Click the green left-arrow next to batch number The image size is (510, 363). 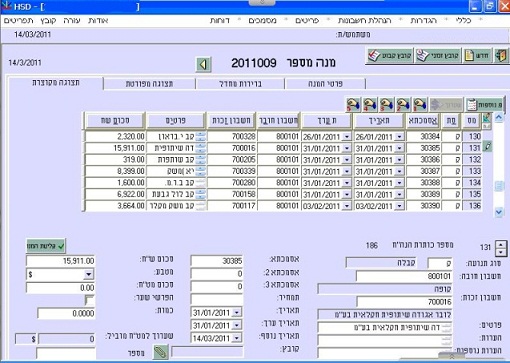point(203,64)
